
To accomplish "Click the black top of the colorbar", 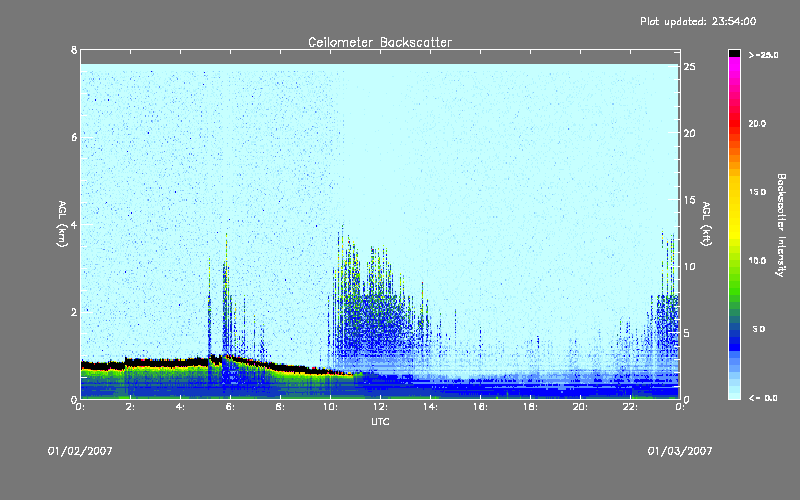I will (x=734, y=53).
